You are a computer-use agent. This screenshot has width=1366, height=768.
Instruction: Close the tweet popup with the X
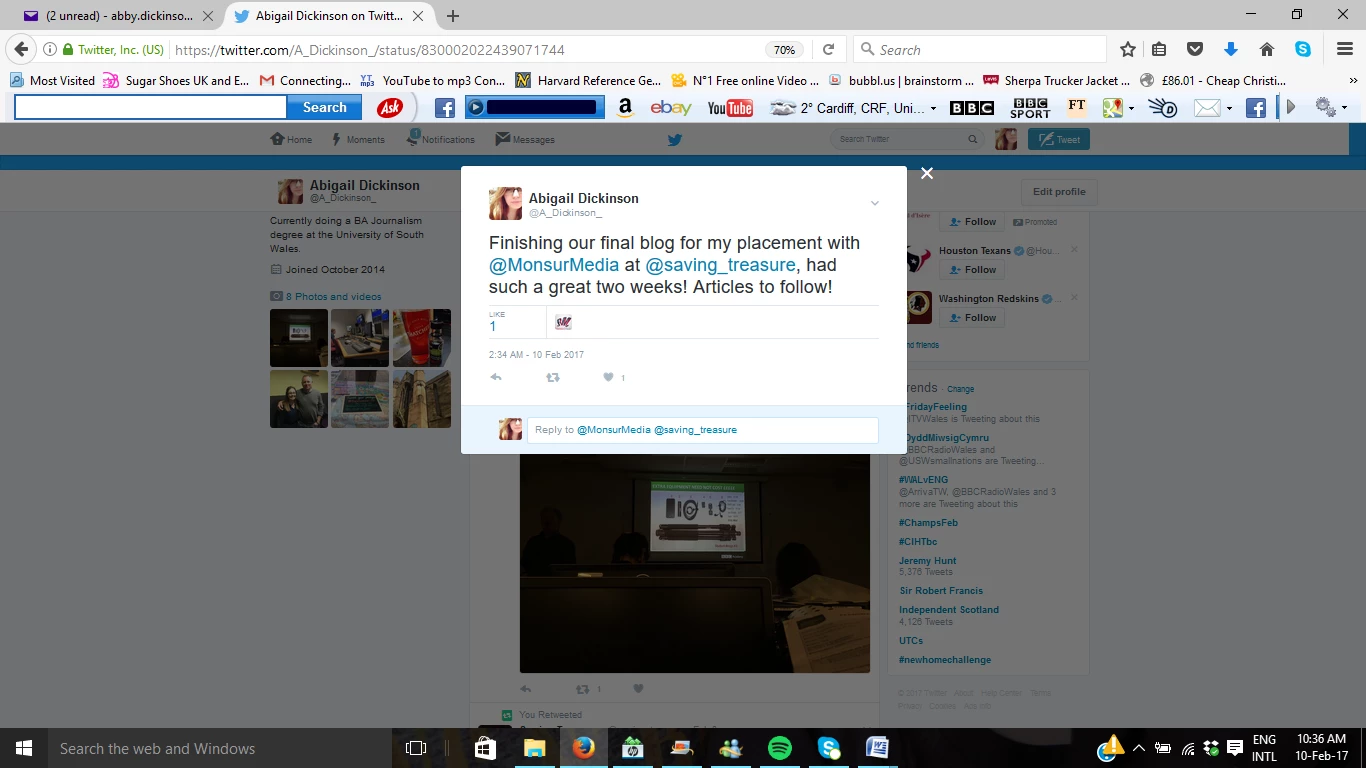(x=927, y=174)
